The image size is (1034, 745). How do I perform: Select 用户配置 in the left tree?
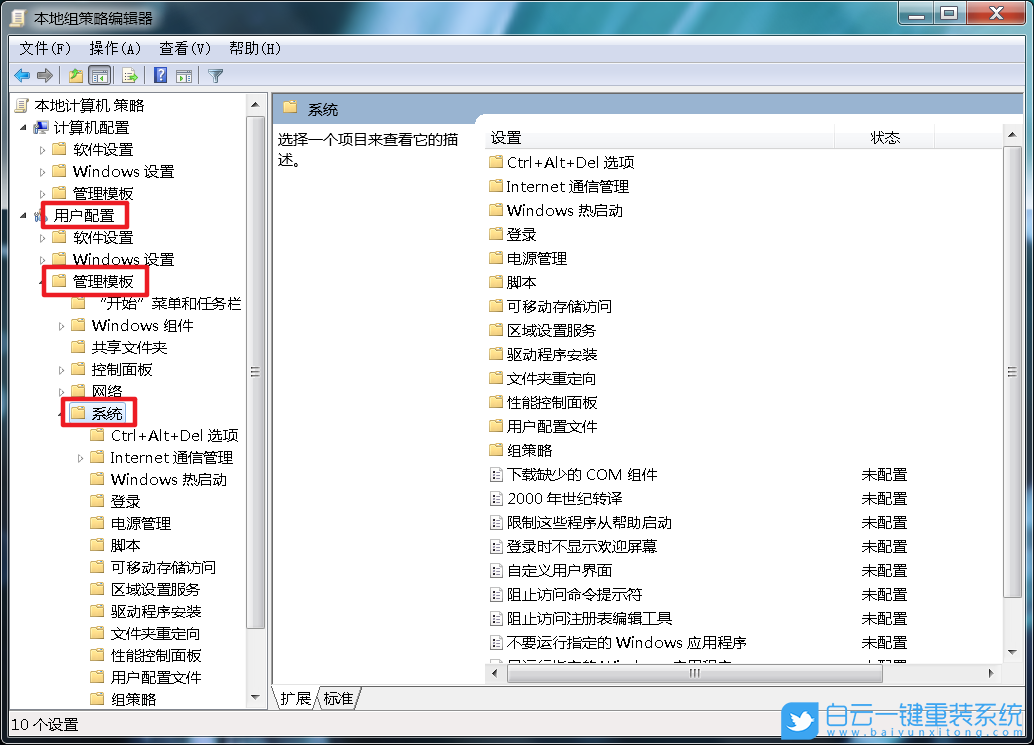click(84, 215)
